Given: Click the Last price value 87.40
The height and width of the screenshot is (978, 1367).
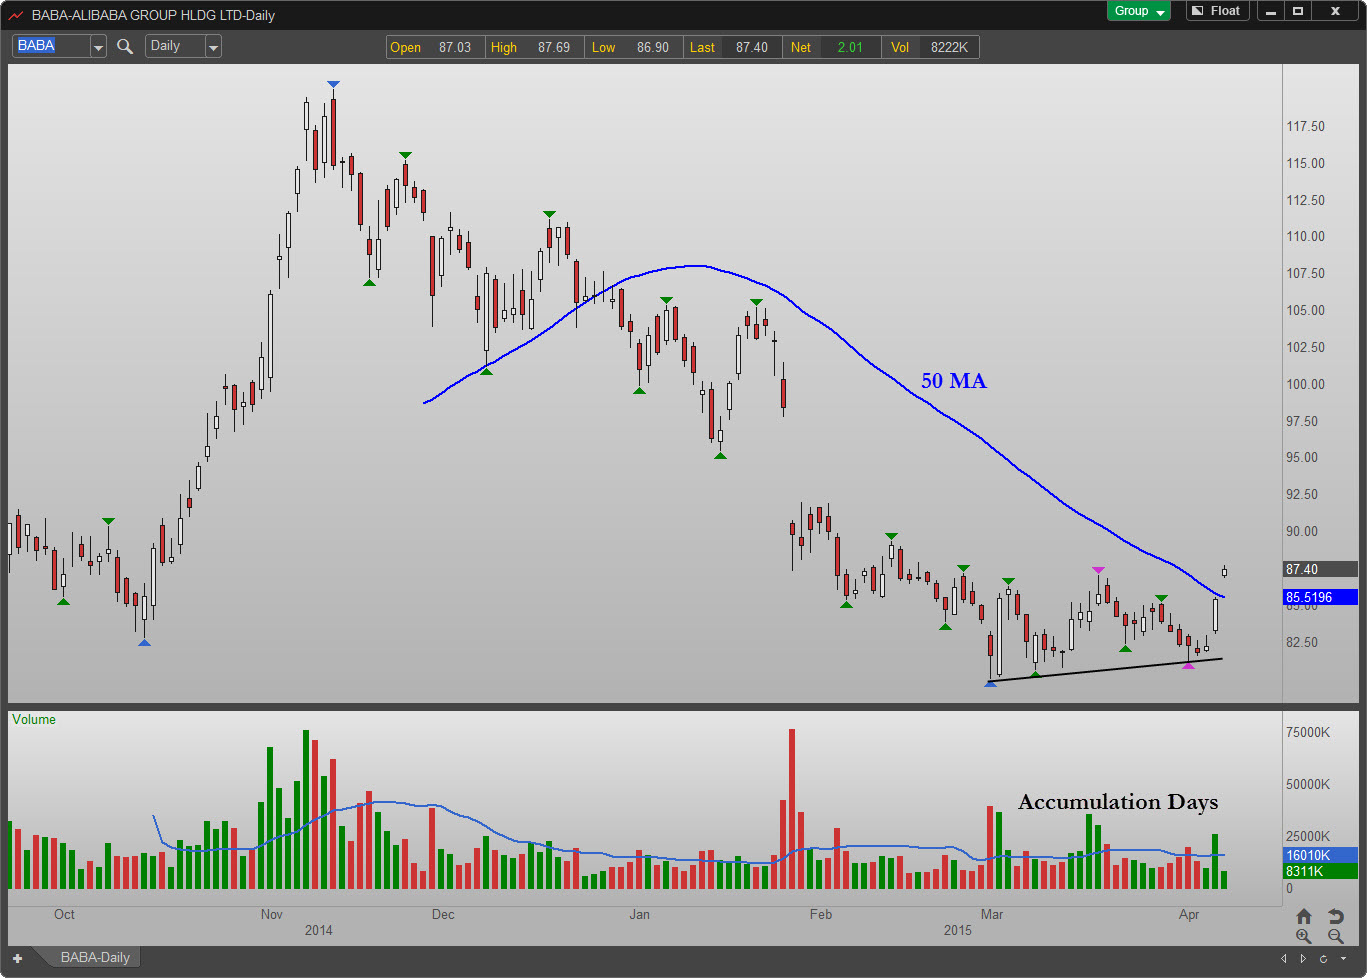Looking at the screenshot, I should pos(752,47).
